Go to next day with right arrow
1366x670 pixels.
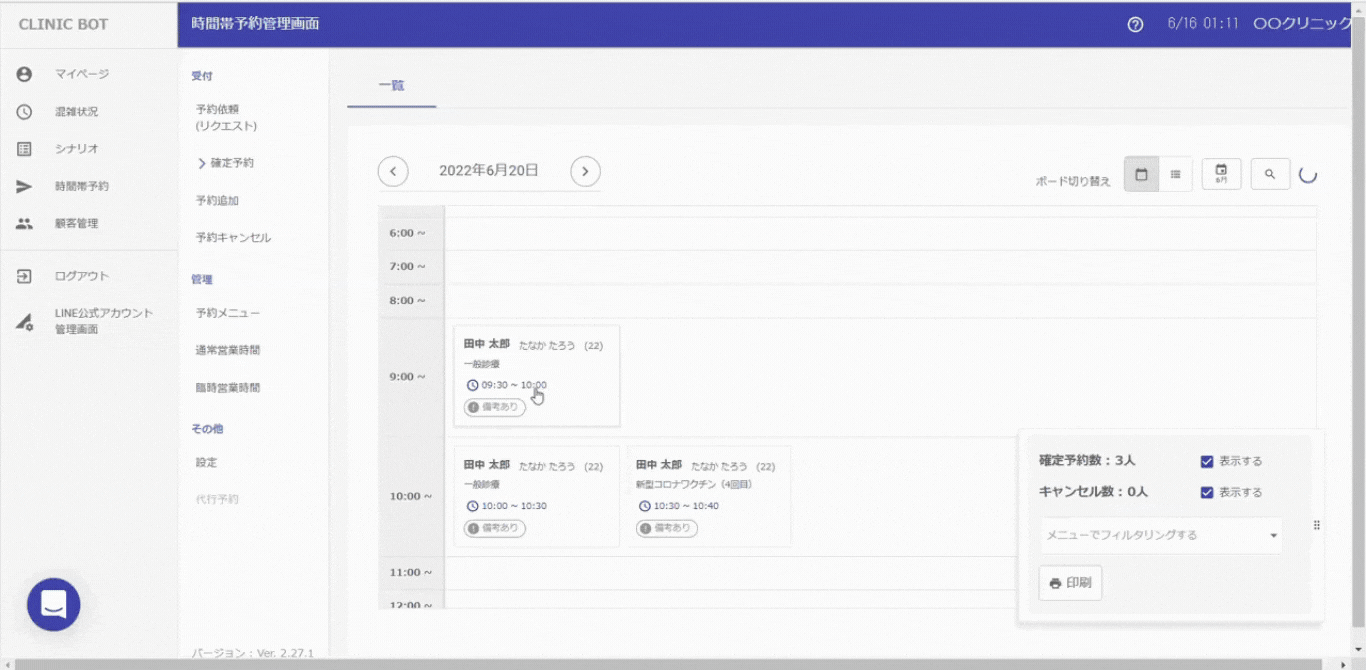585,172
